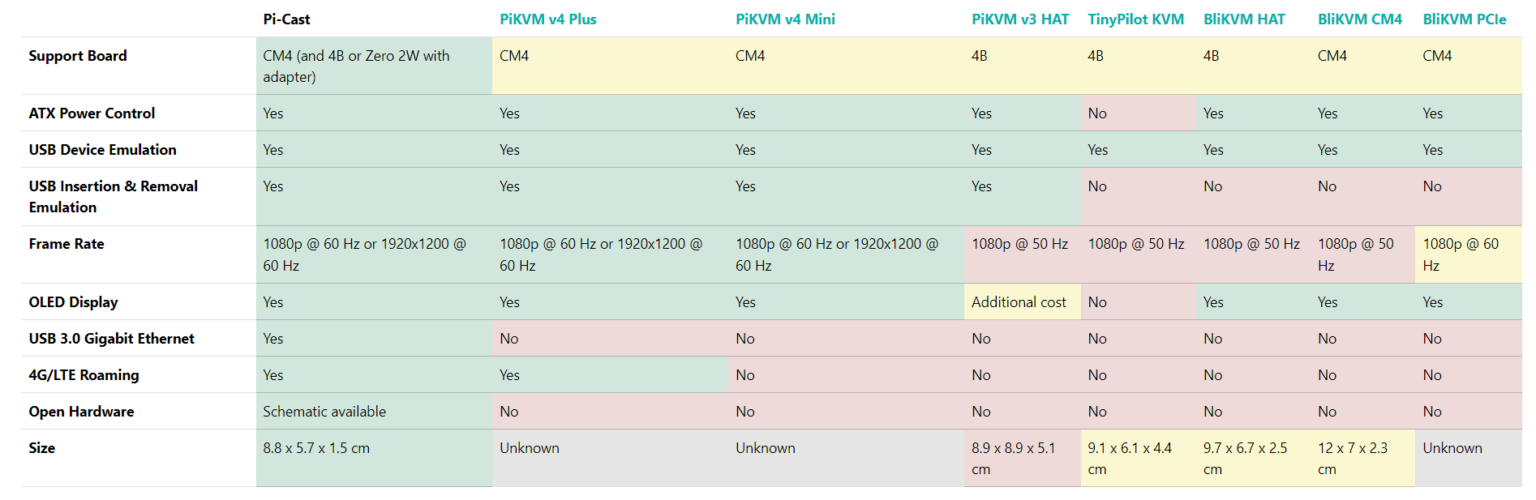The height and width of the screenshot is (500, 1536).
Task: Click the USB 3.0 Gigabit Ethernet row label
Action: [x=111, y=339]
